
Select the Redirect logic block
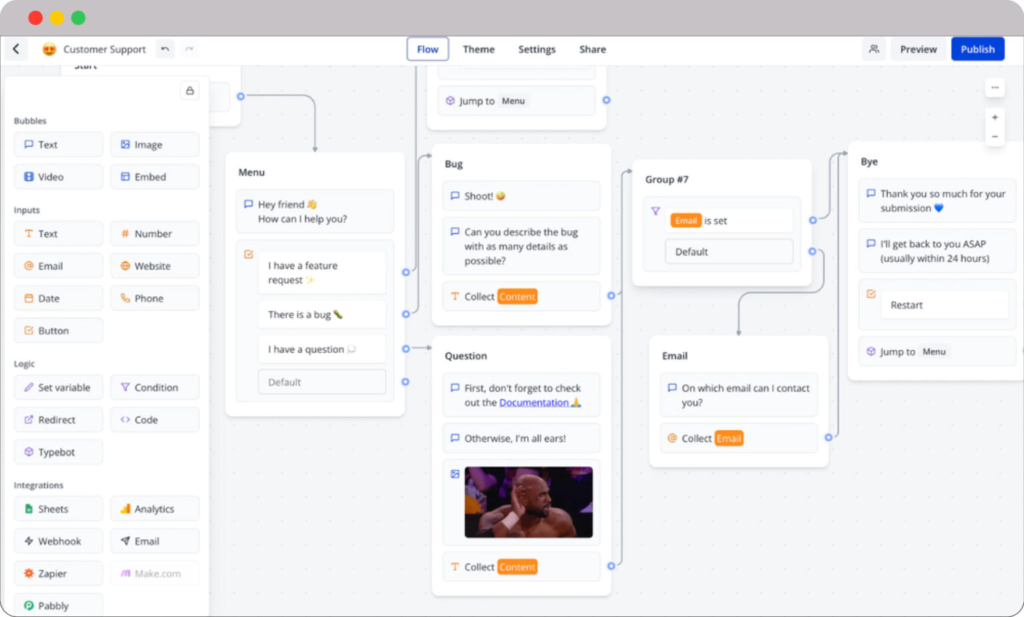(x=57, y=419)
